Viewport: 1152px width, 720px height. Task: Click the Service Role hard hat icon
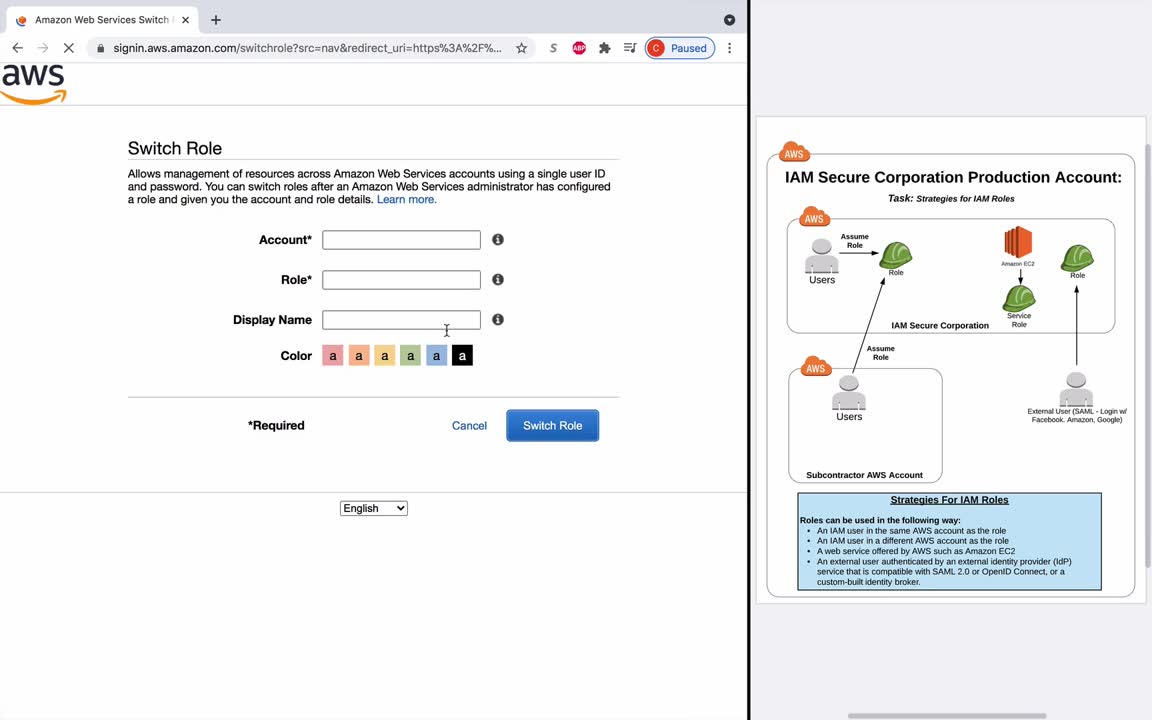tap(1019, 298)
